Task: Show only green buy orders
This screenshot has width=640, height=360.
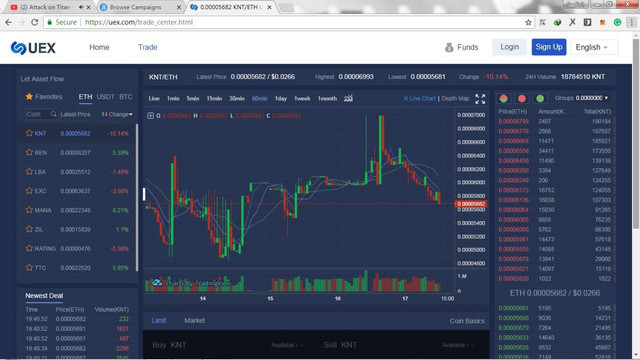Action: click(x=540, y=98)
